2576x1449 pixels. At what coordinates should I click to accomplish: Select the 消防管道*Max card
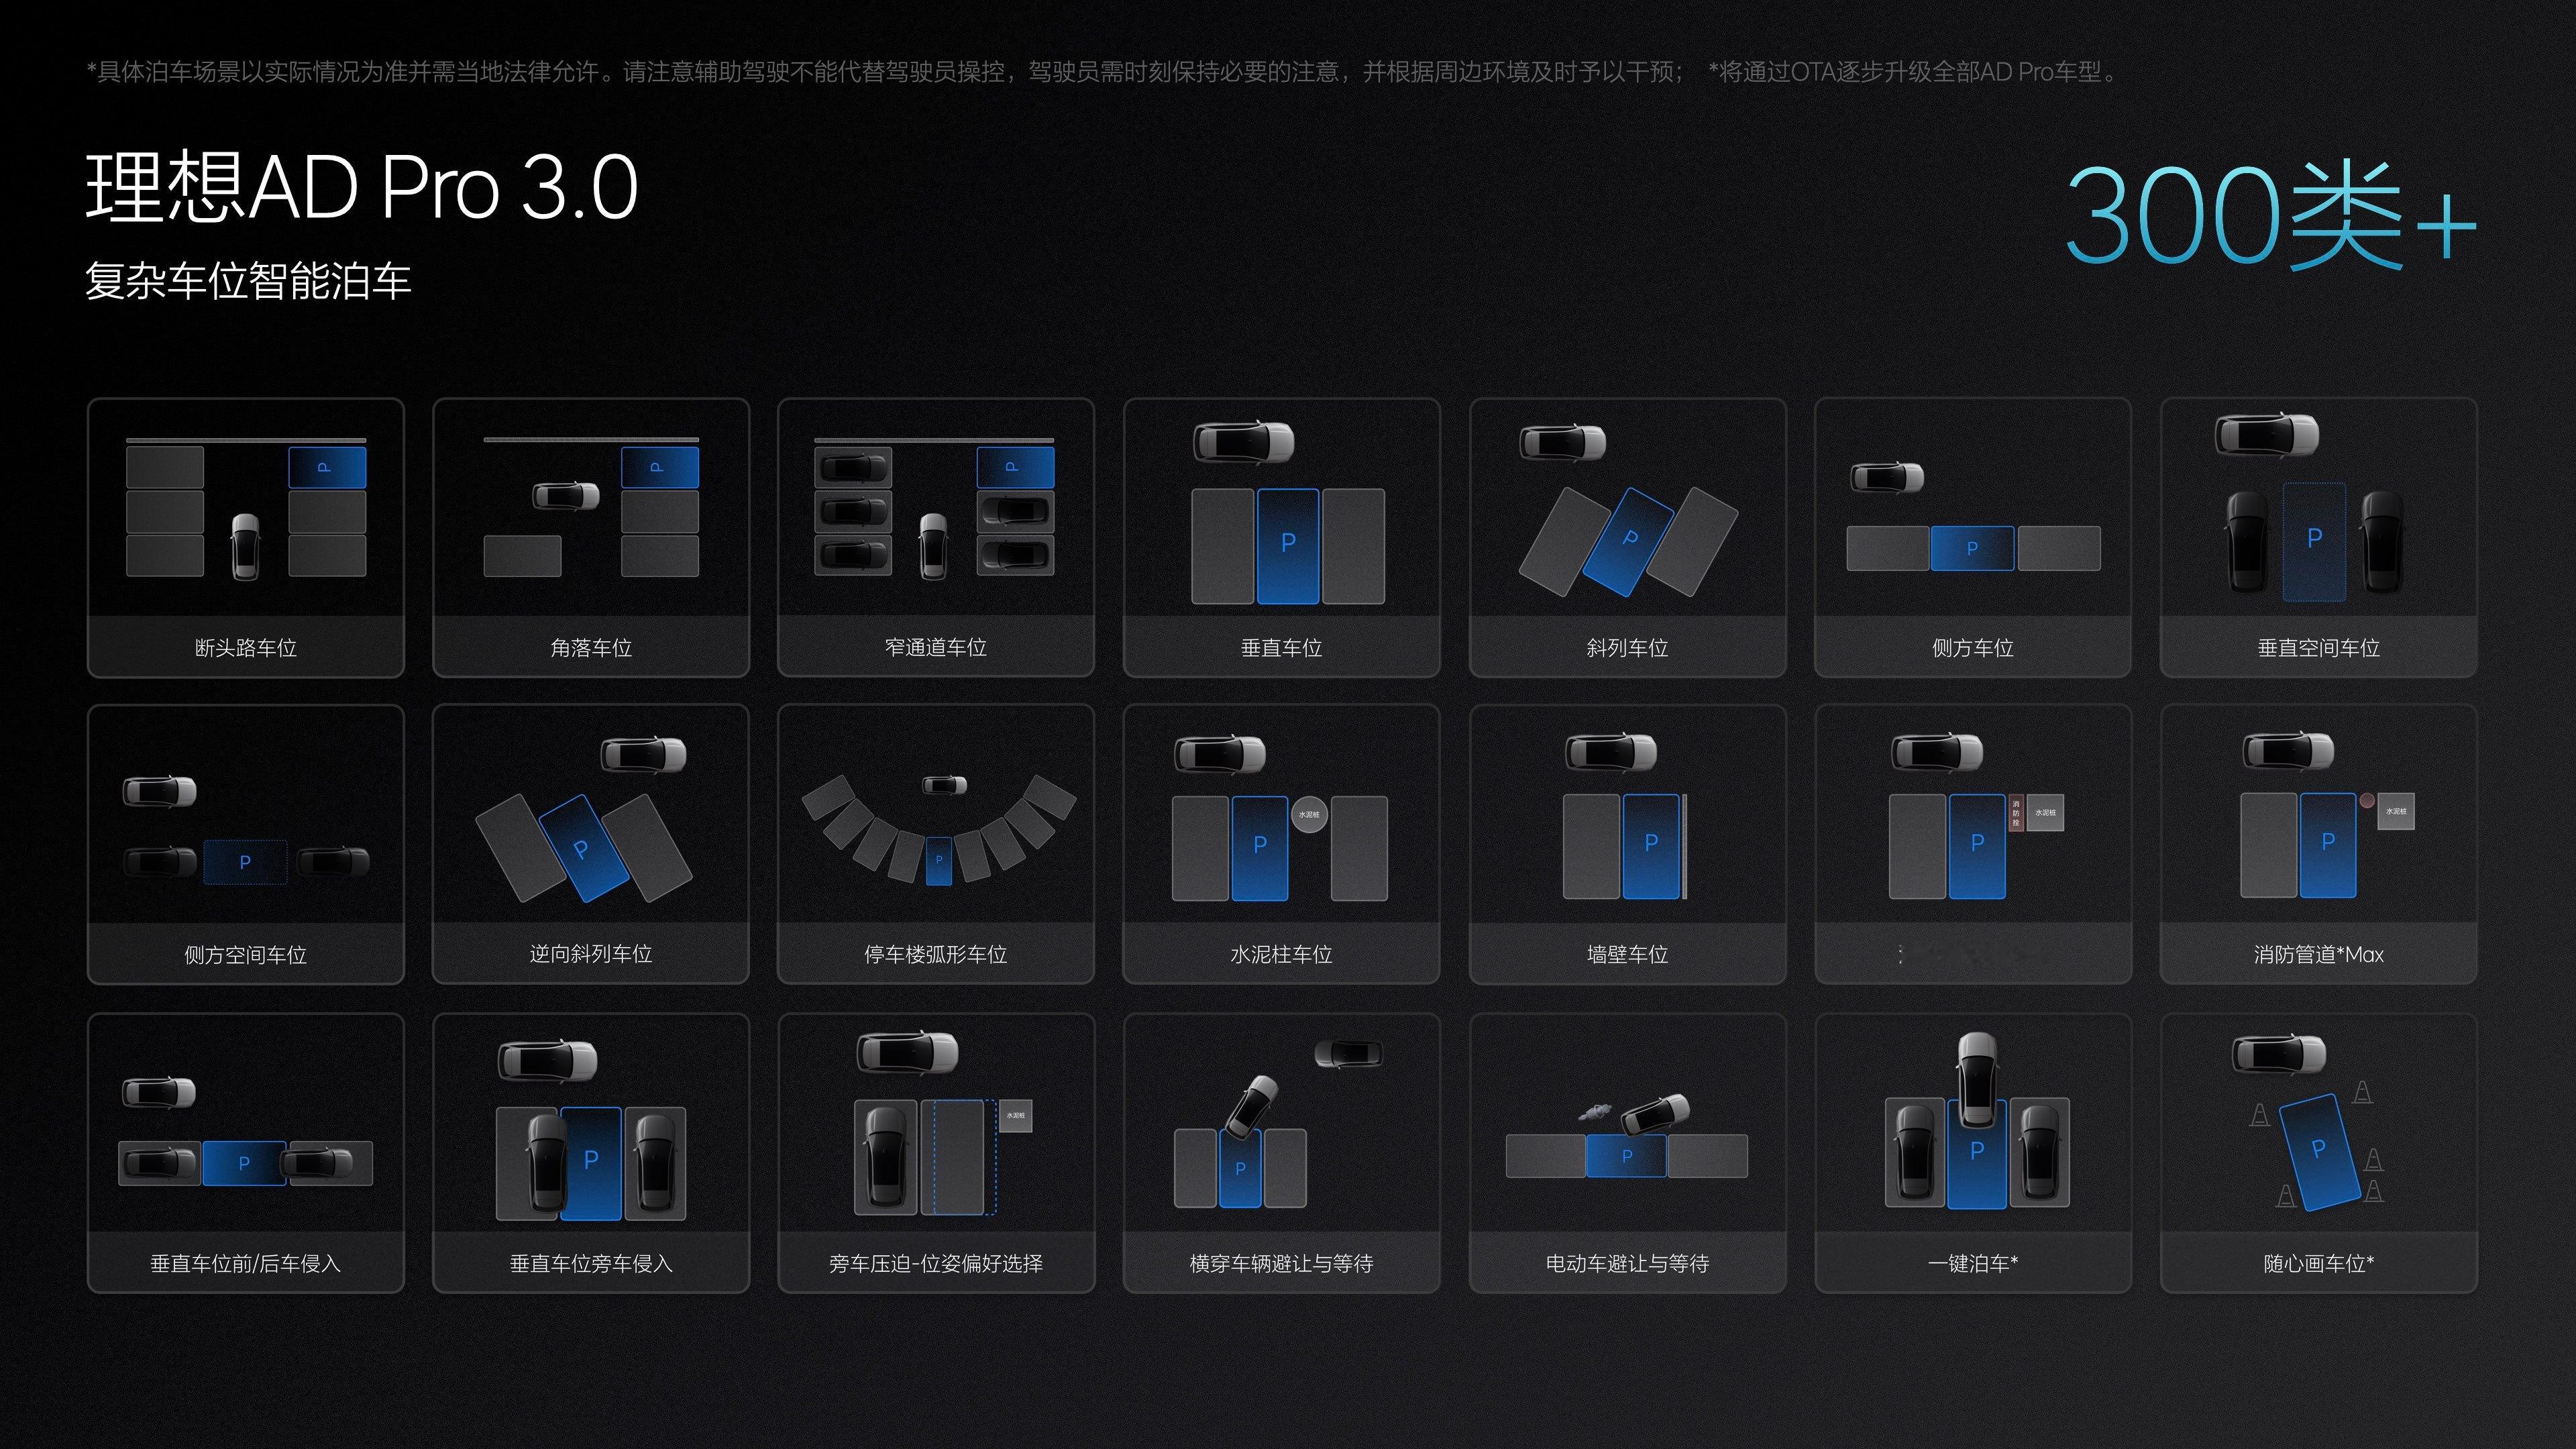tap(2319, 845)
